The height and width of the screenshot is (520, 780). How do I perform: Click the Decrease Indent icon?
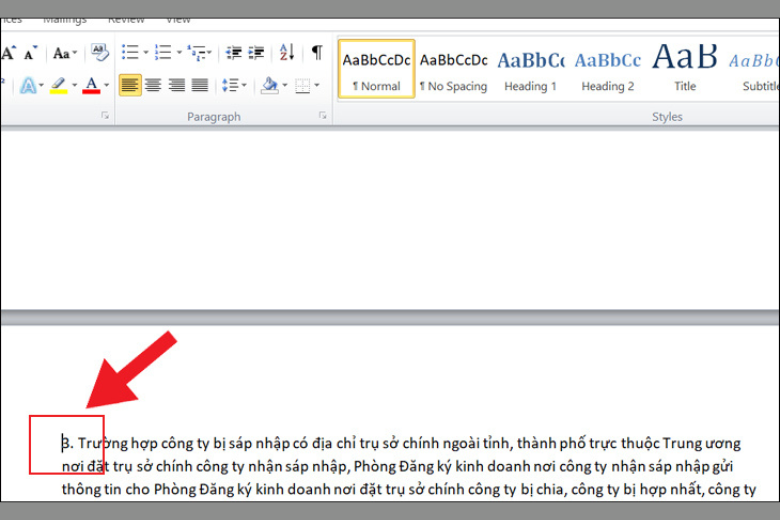point(233,52)
